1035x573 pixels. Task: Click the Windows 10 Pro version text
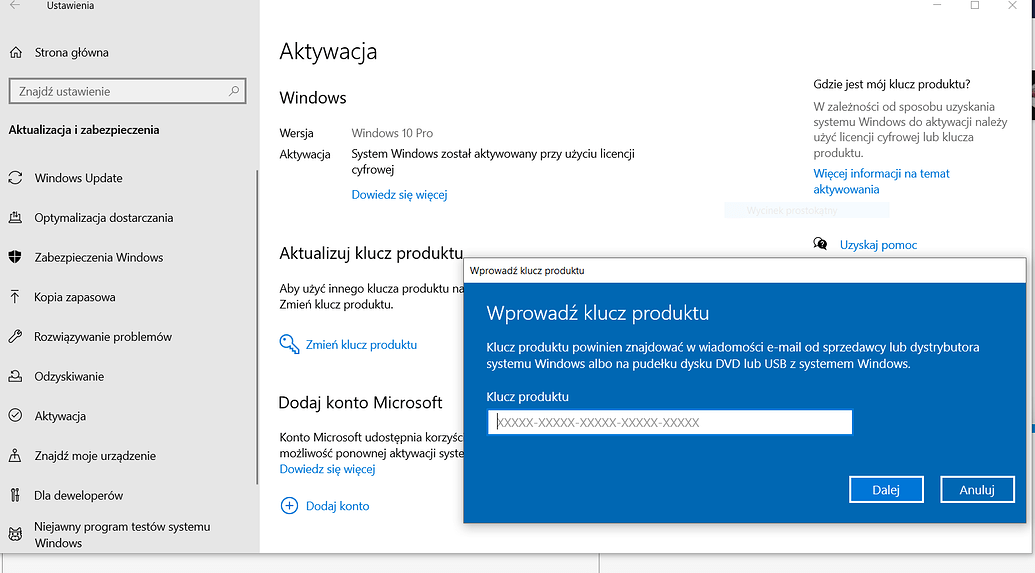click(x=392, y=133)
